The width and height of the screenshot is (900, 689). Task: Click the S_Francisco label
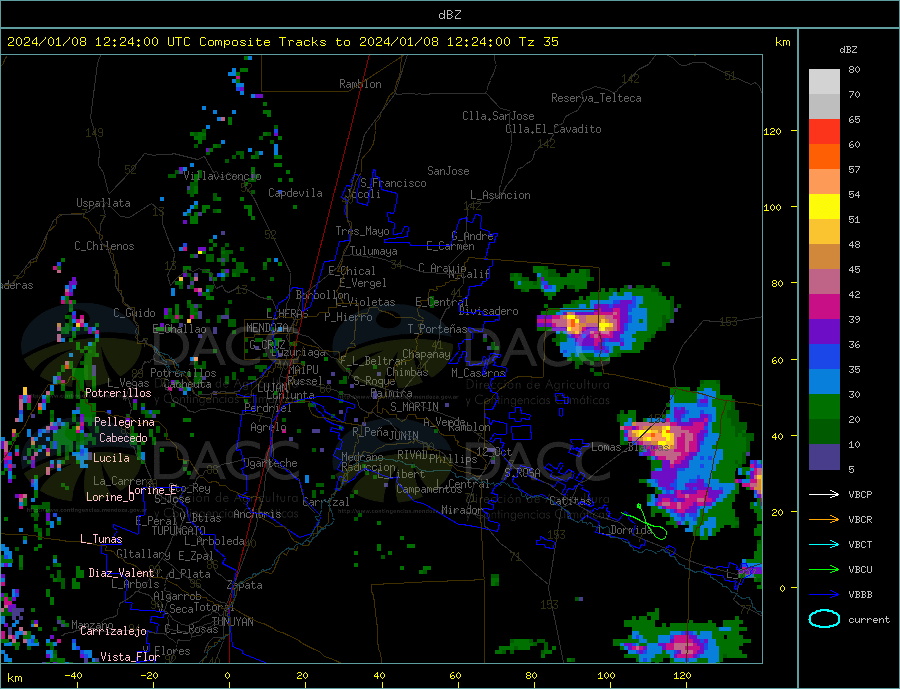(393, 183)
